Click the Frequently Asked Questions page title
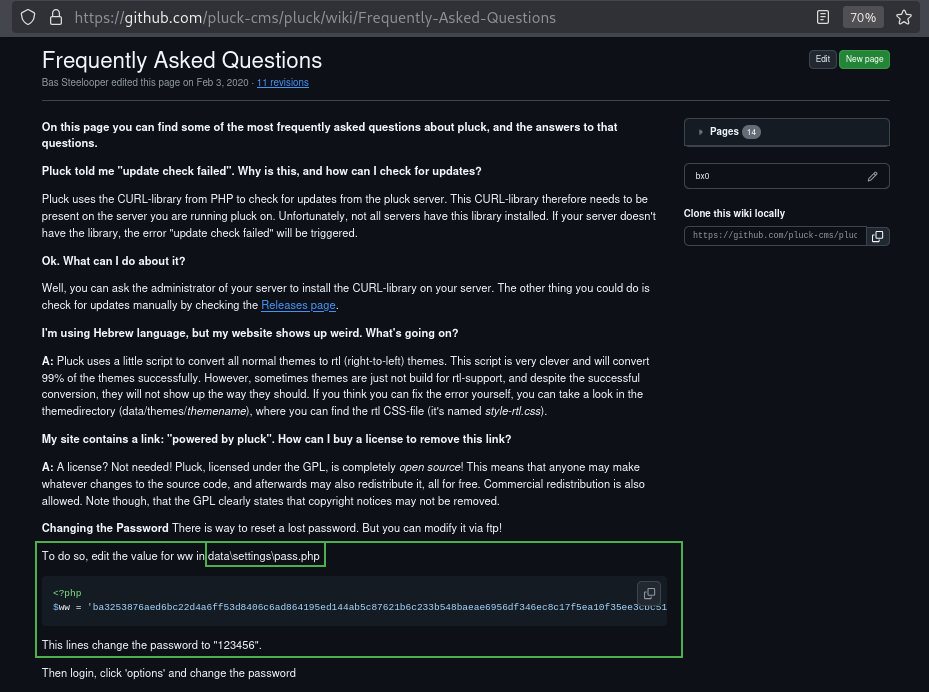Image resolution: width=929 pixels, height=692 pixels. [x=182, y=60]
